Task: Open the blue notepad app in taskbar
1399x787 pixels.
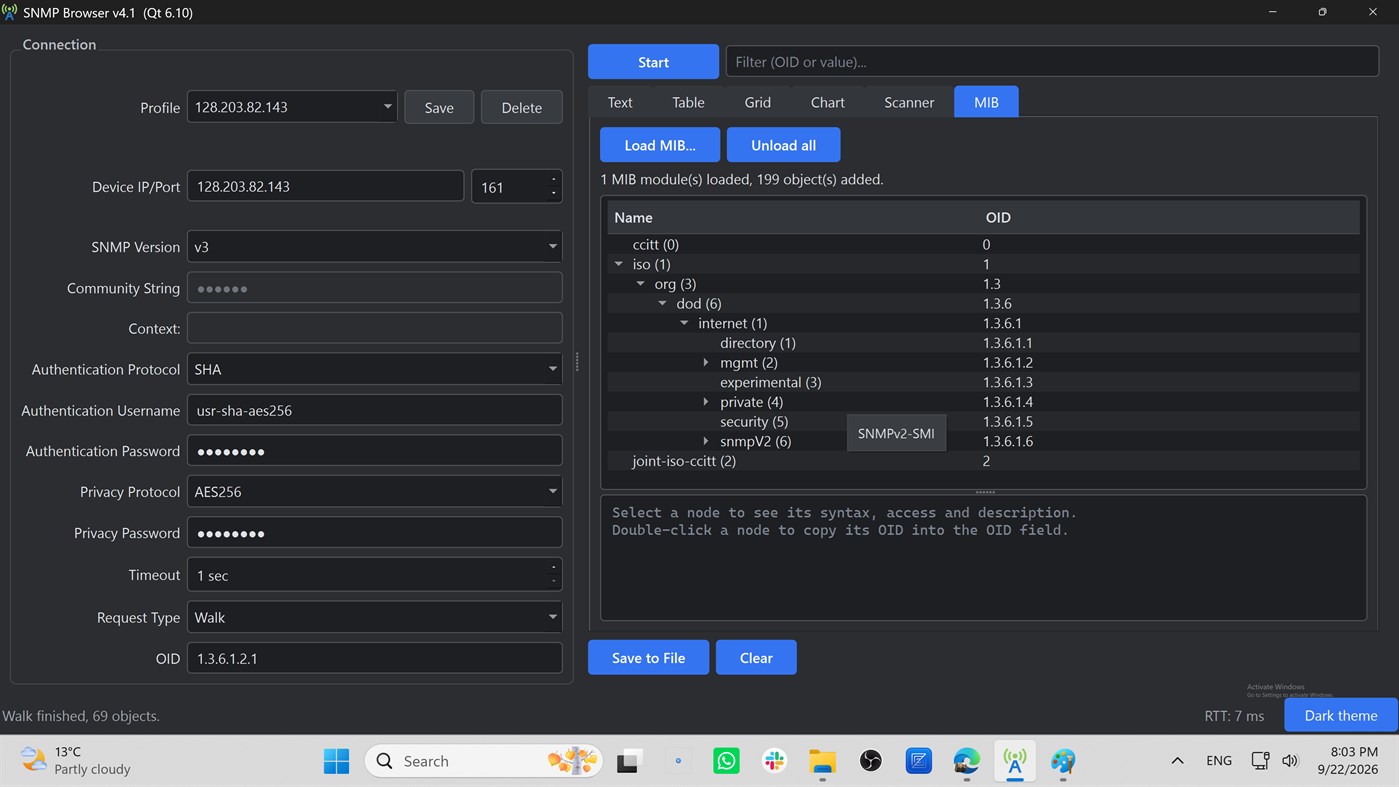Action: pyautogui.click(x=919, y=761)
